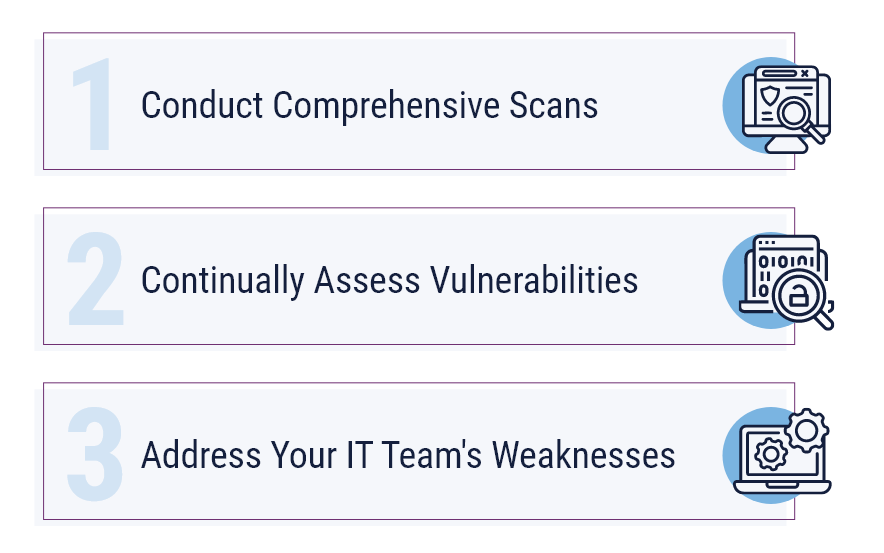Click the large faded number 1

tap(92, 104)
